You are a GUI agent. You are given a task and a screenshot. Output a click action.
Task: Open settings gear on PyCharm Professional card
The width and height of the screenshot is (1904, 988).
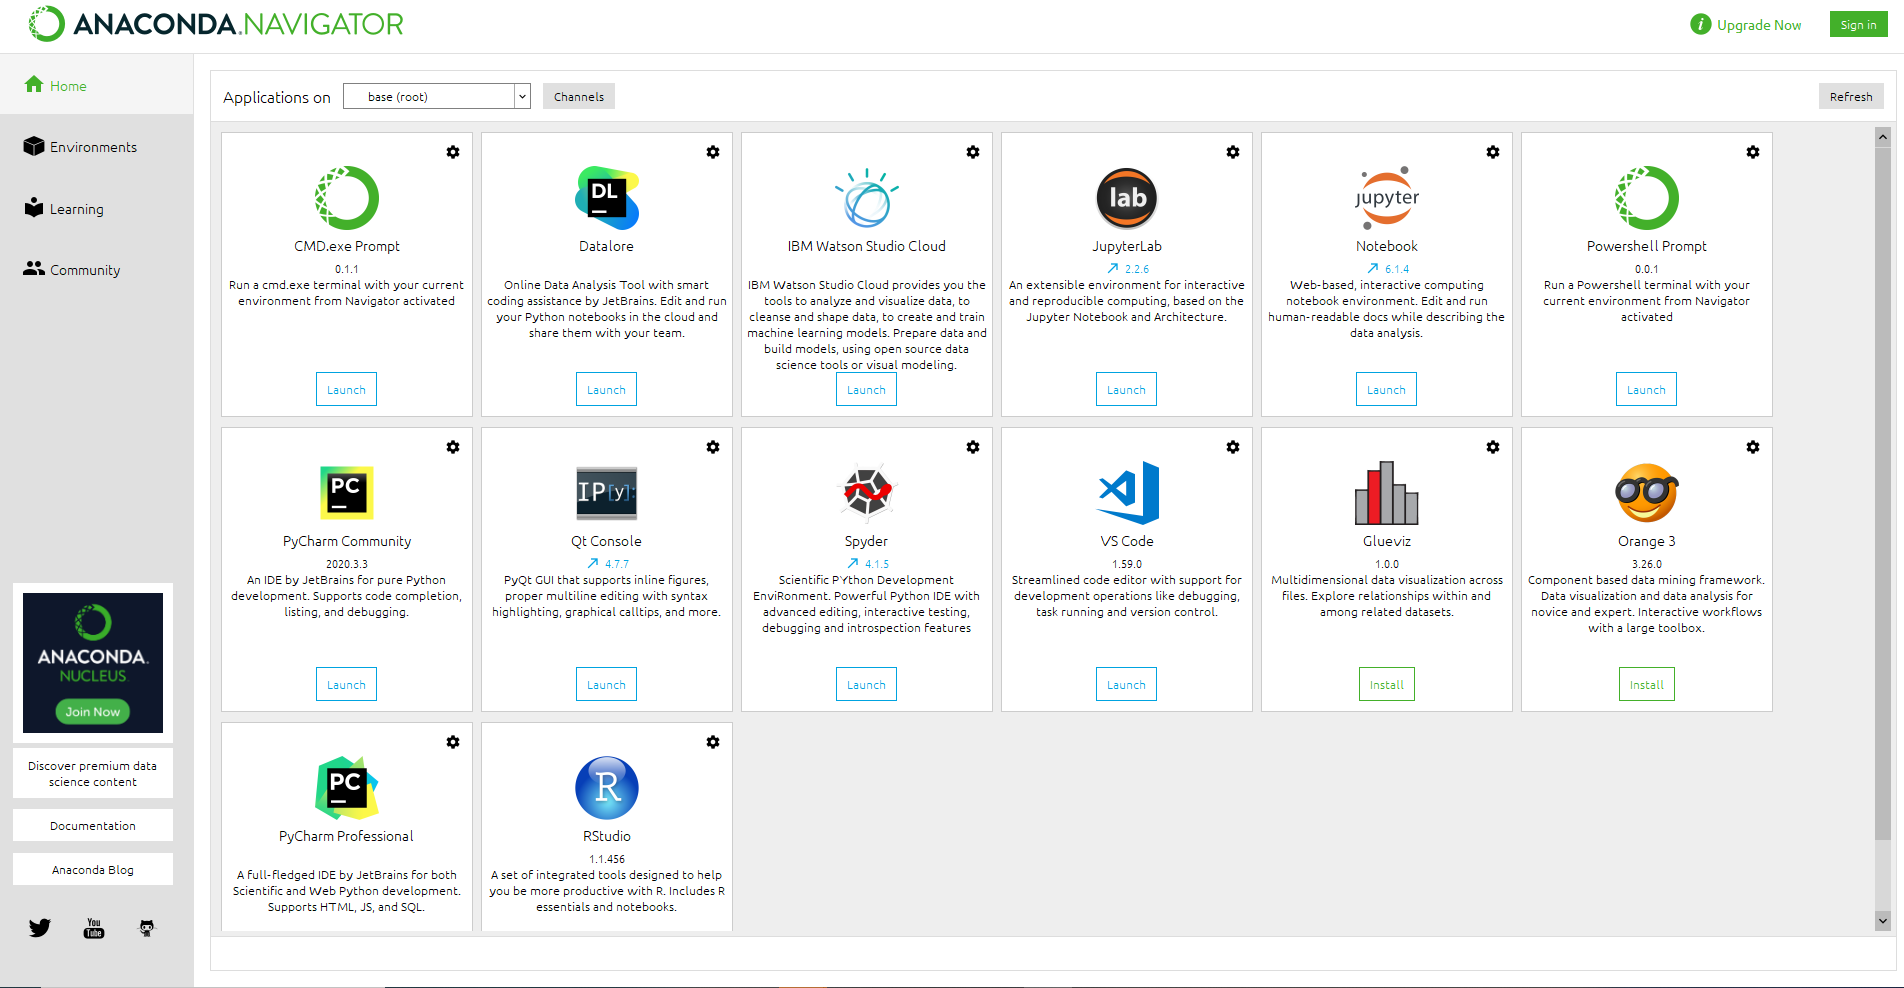coord(453,742)
